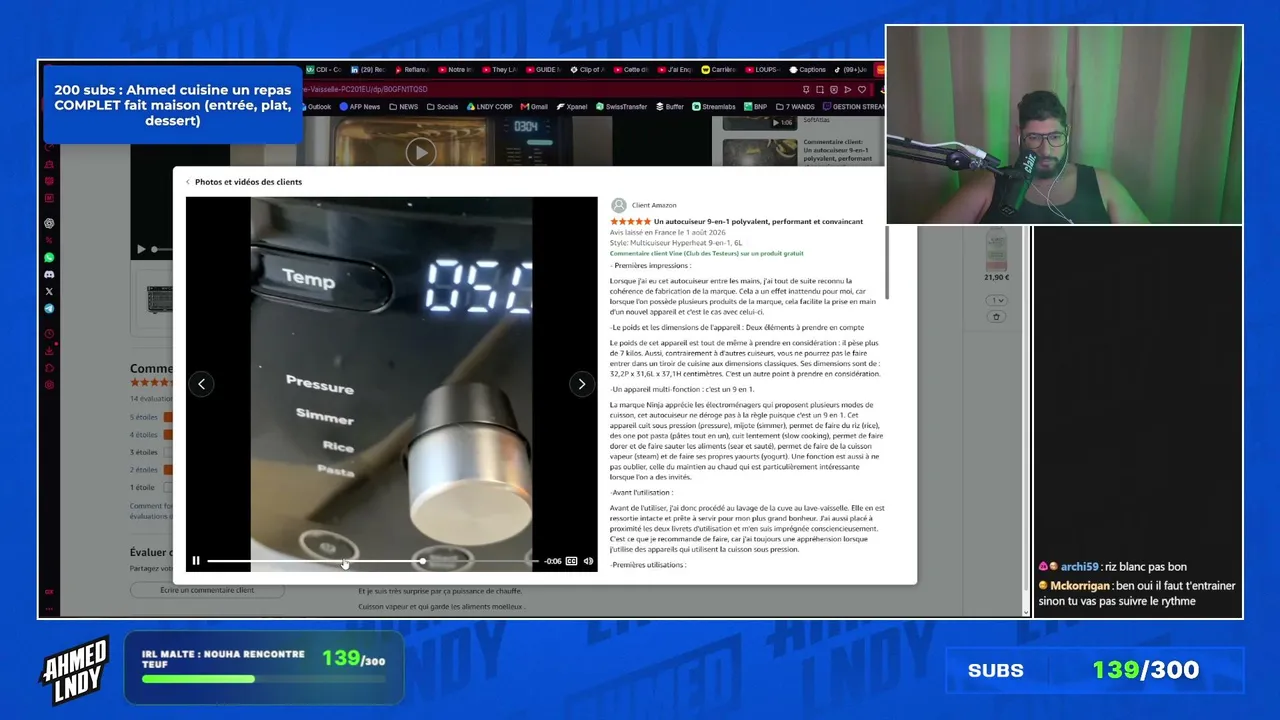Open the Discord sidebar icon
This screenshot has width=1280, height=720.
pyautogui.click(x=49, y=274)
